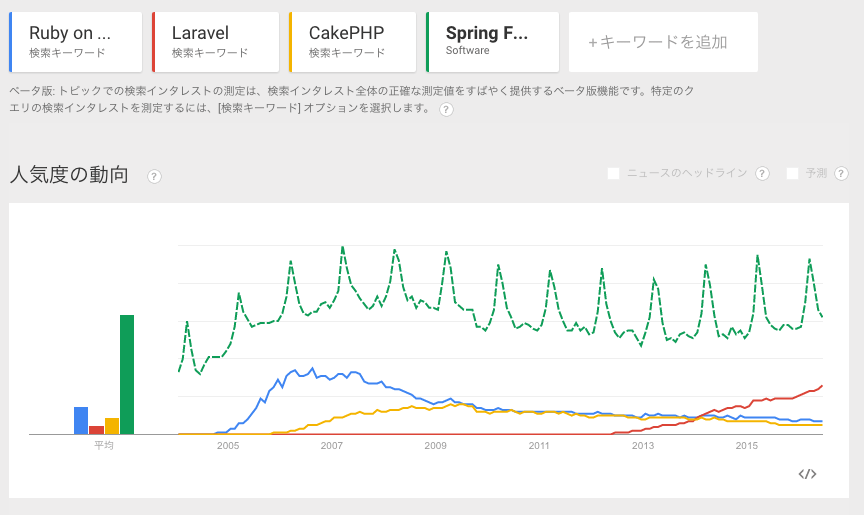Click the blue Ruby average bar
Image resolution: width=864 pixels, height=515 pixels.
click(x=81, y=421)
